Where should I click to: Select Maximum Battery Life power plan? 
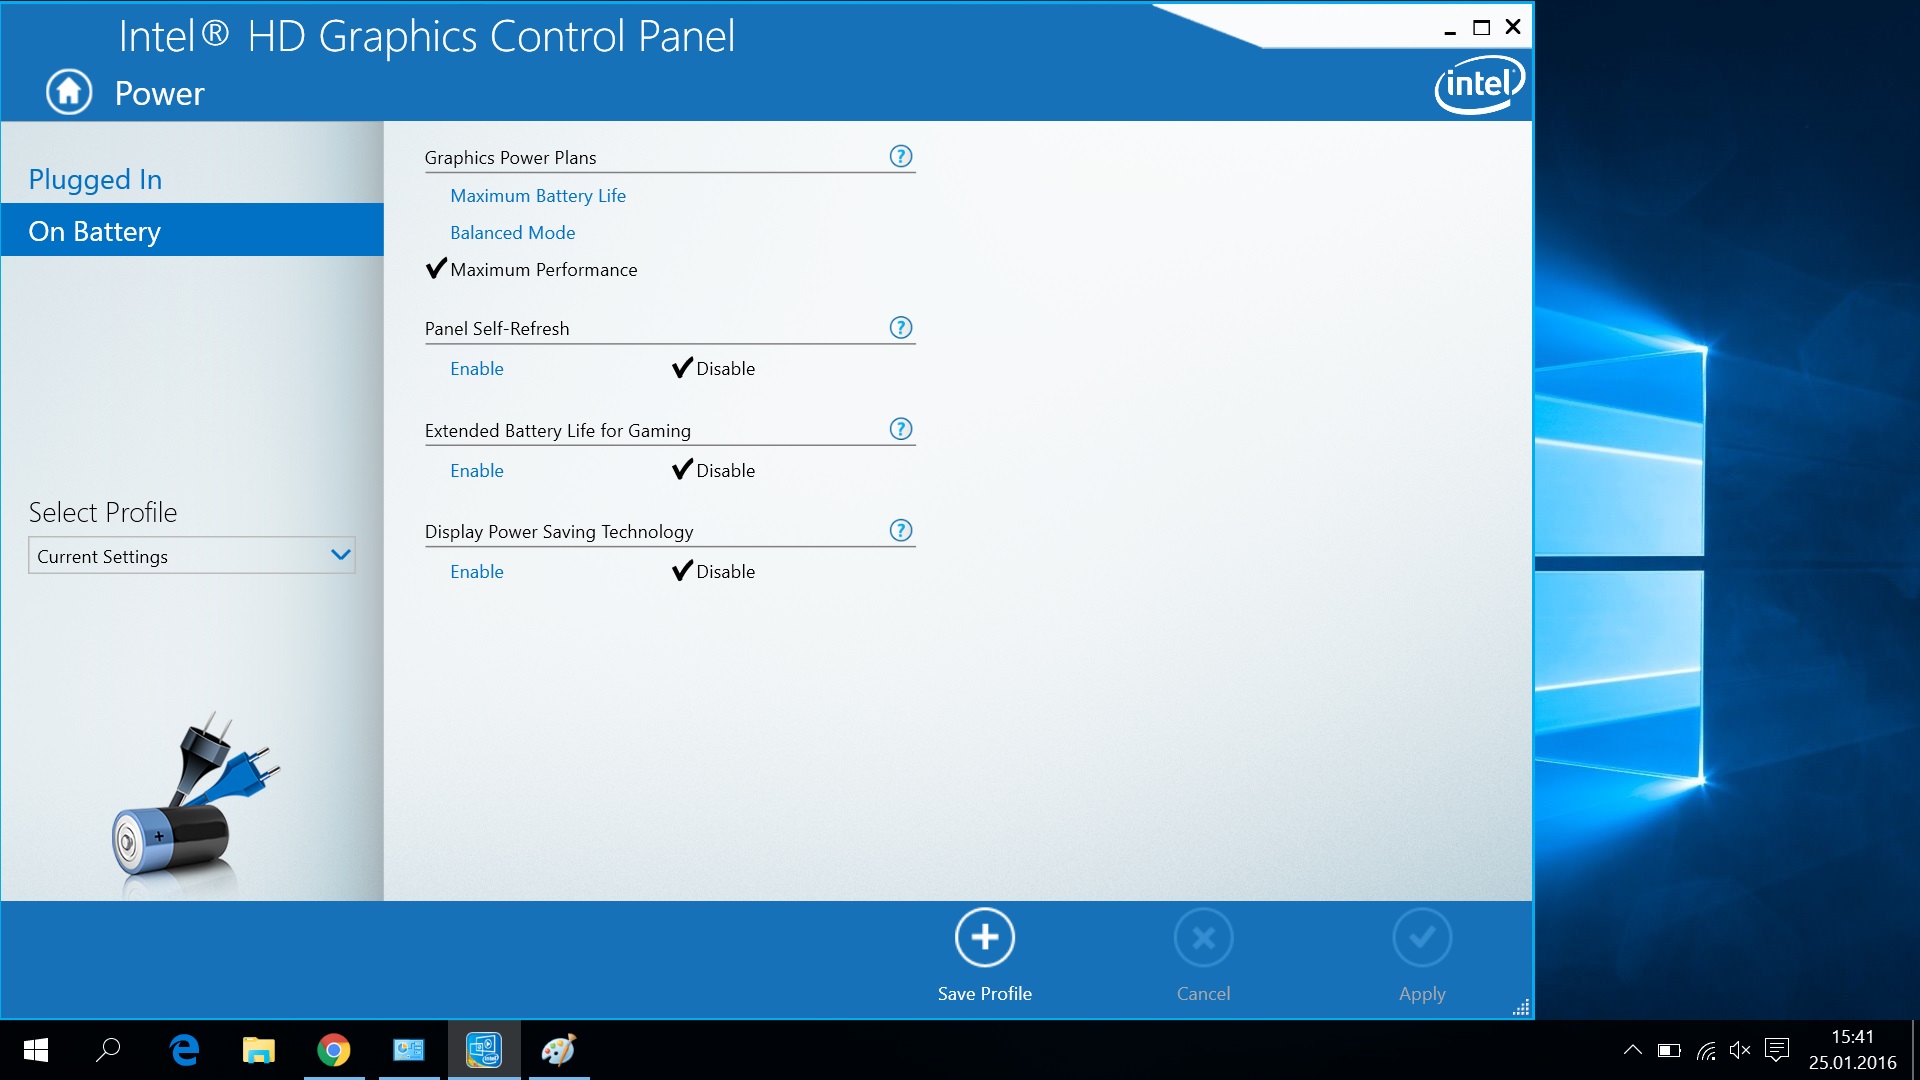(538, 196)
